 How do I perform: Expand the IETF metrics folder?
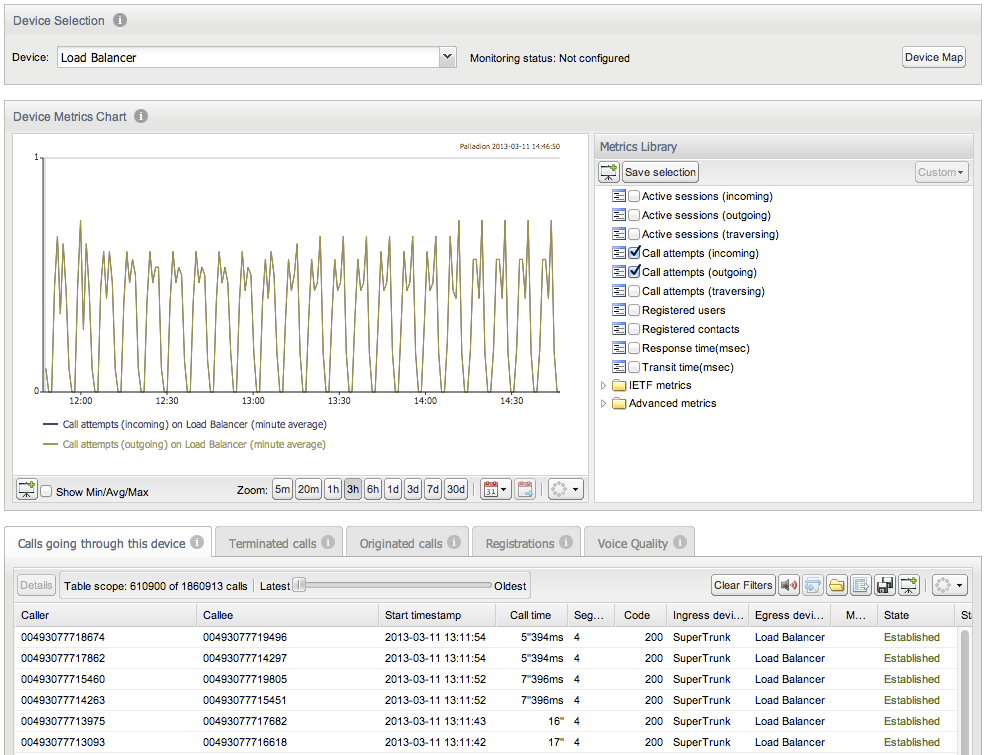(x=603, y=385)
